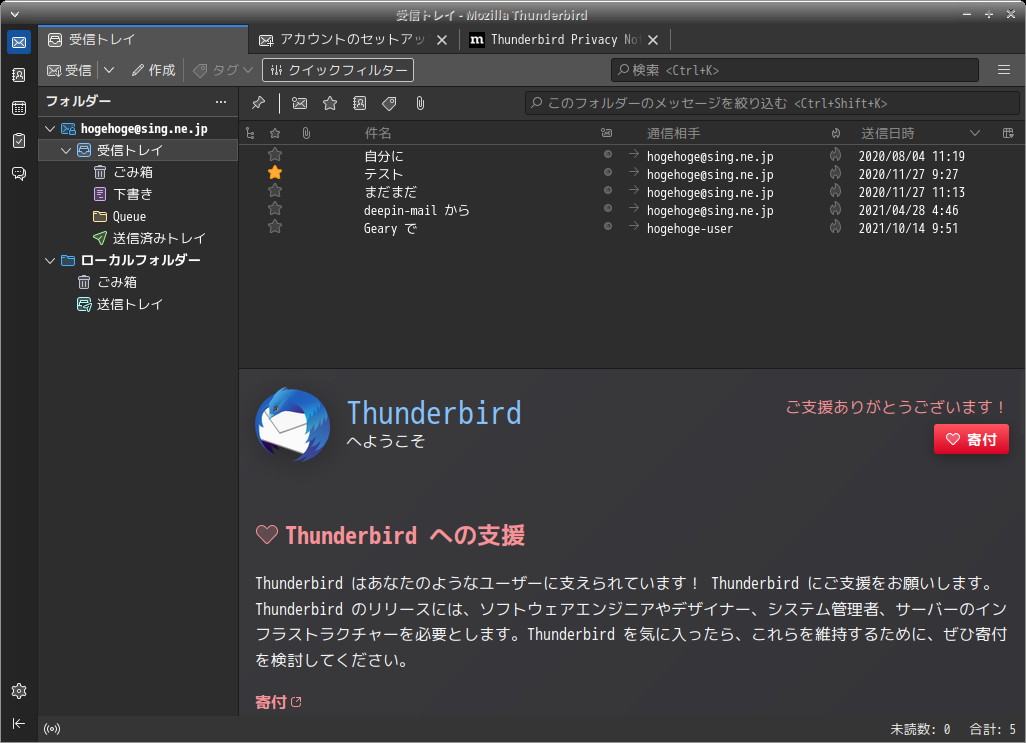Toggle read status of 'テスト' message
The width and height of the screenshot is (1026, 743).
[608, 173]
